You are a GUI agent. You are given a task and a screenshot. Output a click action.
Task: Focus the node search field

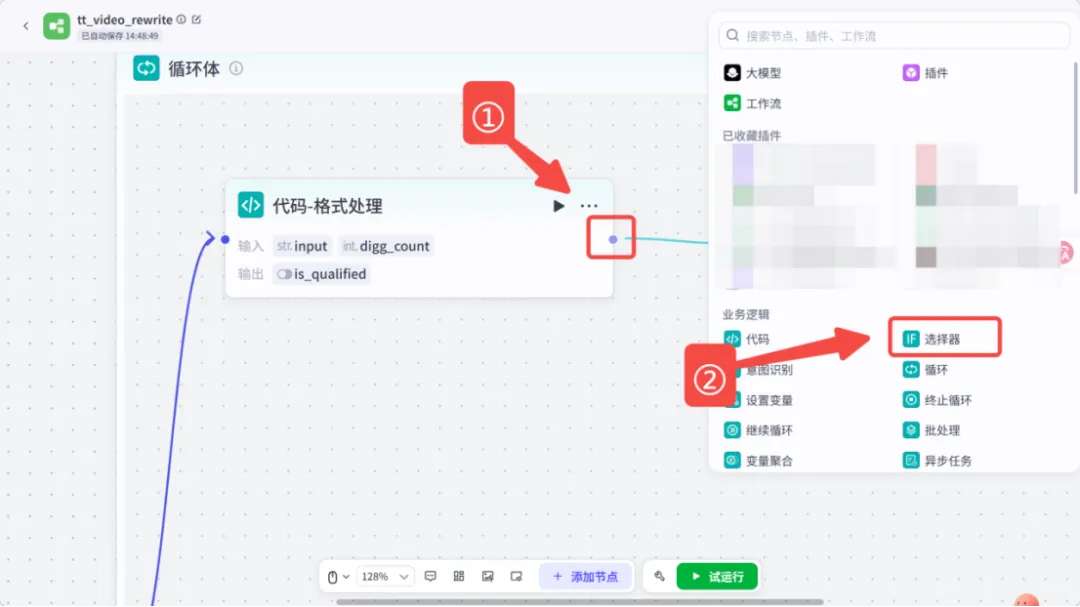pyautogui.click(x=894, y=36)
